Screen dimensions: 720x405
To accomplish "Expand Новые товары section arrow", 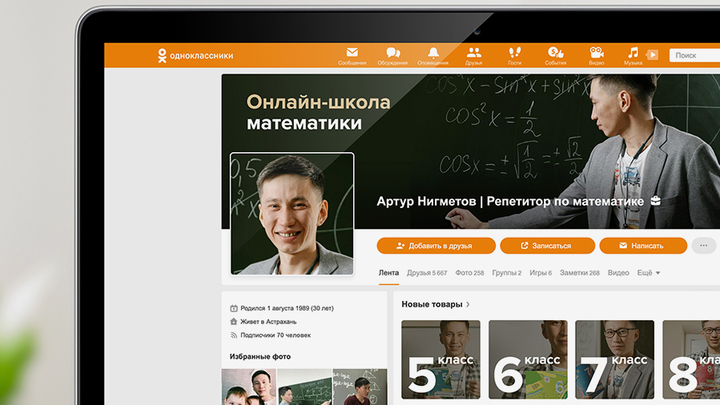I will tap(468, 304).
